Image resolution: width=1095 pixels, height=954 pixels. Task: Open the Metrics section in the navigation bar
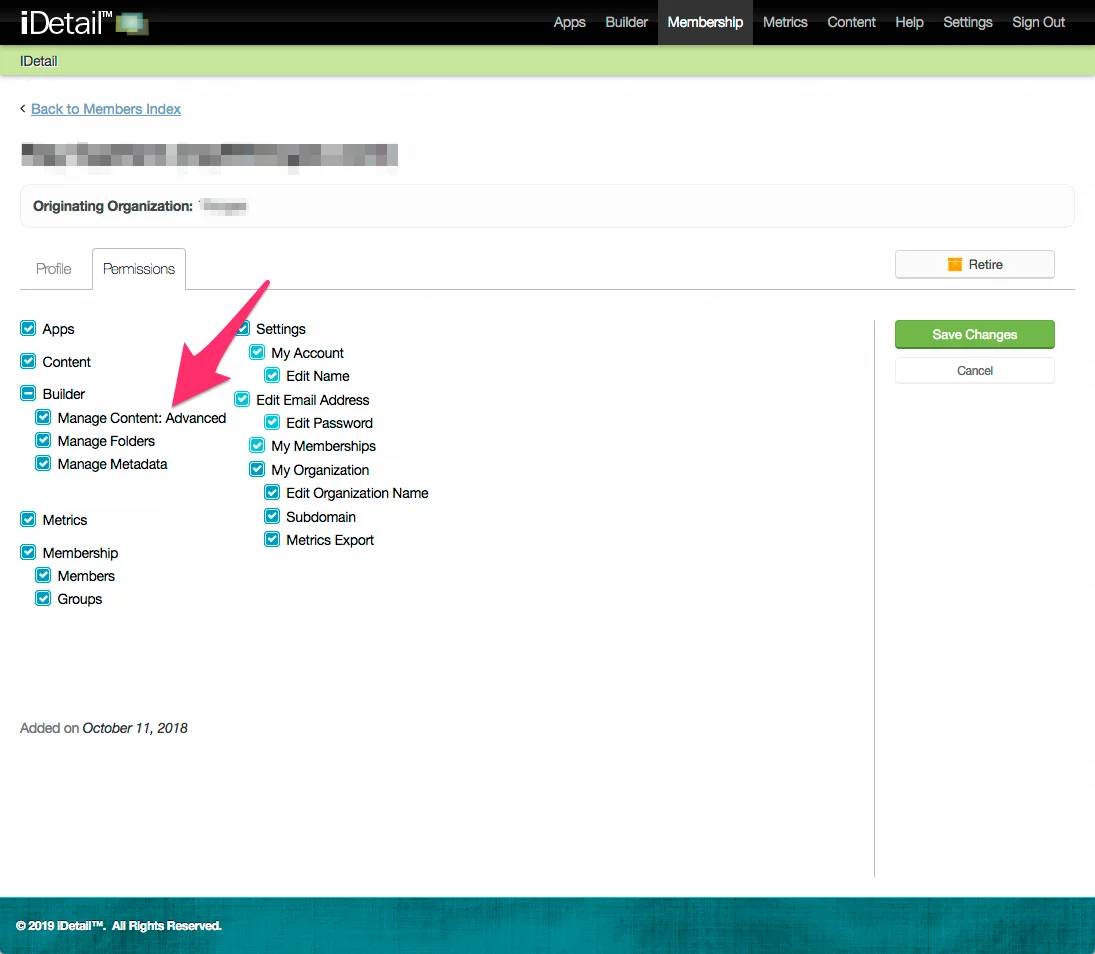click(x=785, y=22)
